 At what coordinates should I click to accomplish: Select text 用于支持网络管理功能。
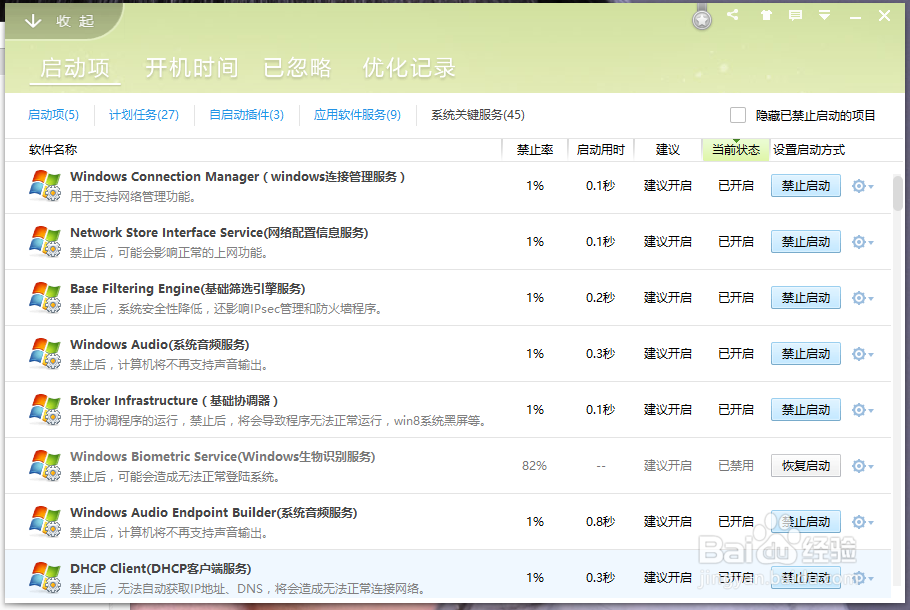(x=133, y=197)
